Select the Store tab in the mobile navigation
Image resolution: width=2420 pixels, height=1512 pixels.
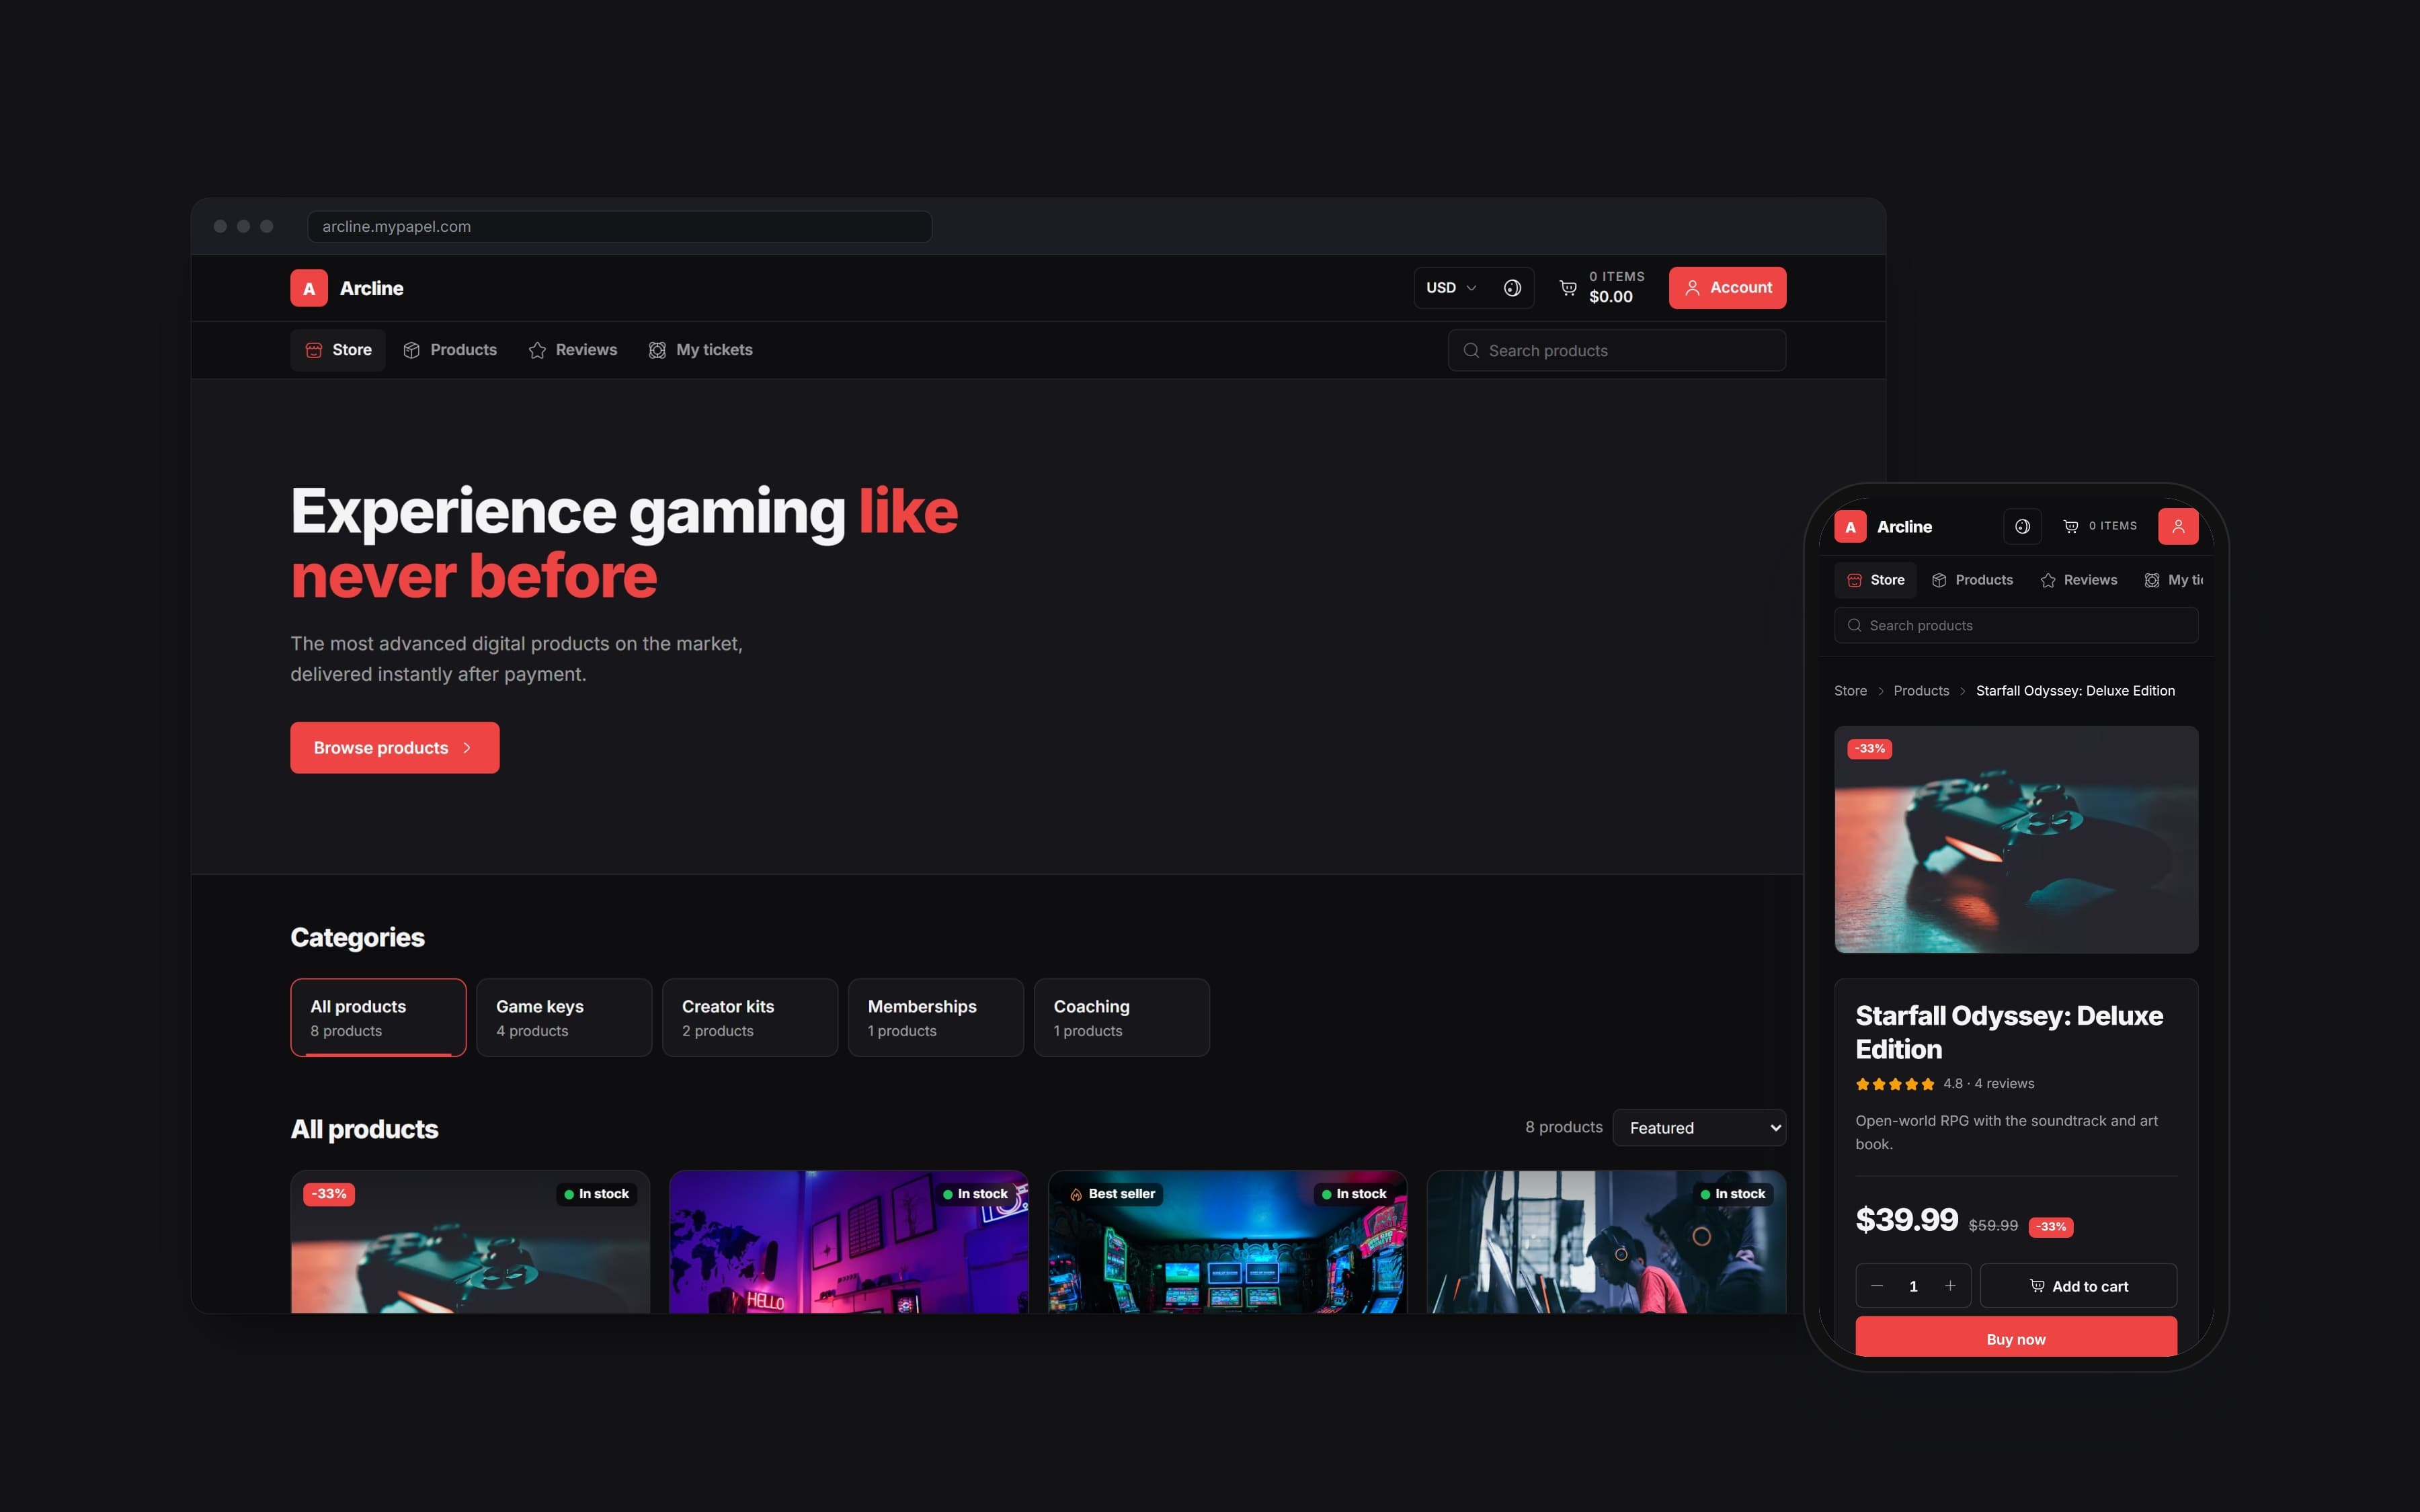pos(1876,580)
